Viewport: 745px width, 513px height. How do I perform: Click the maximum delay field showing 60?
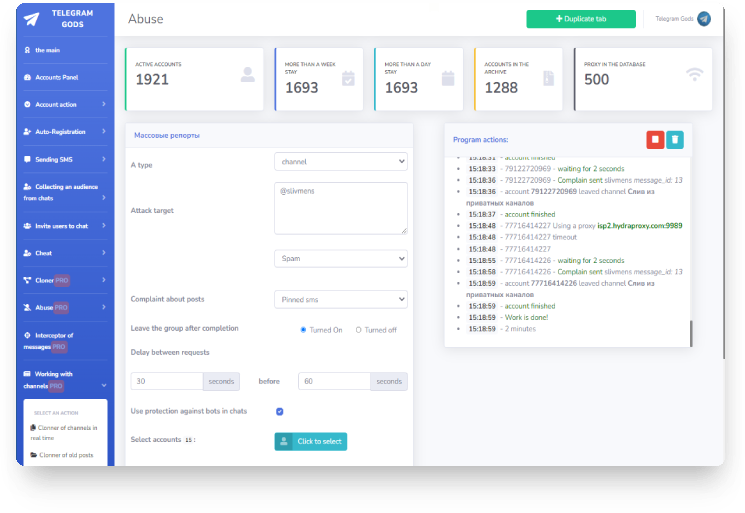(x=334, y=381)
